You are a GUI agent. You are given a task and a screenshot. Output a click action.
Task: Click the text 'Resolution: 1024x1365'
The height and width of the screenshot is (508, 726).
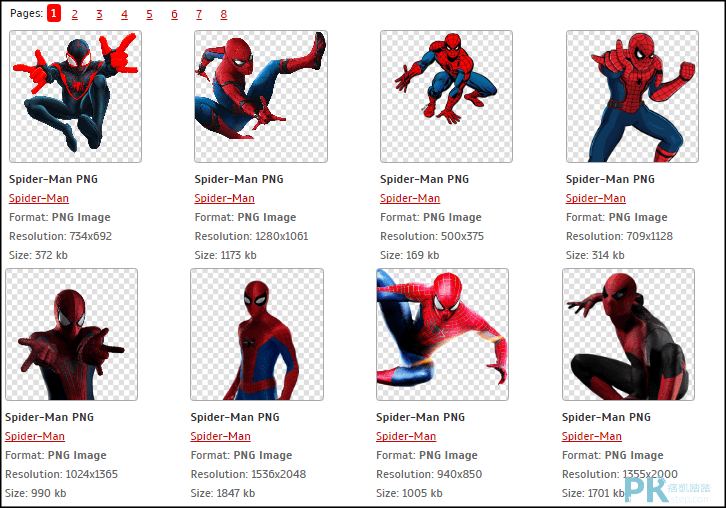[x=62, y=474]
